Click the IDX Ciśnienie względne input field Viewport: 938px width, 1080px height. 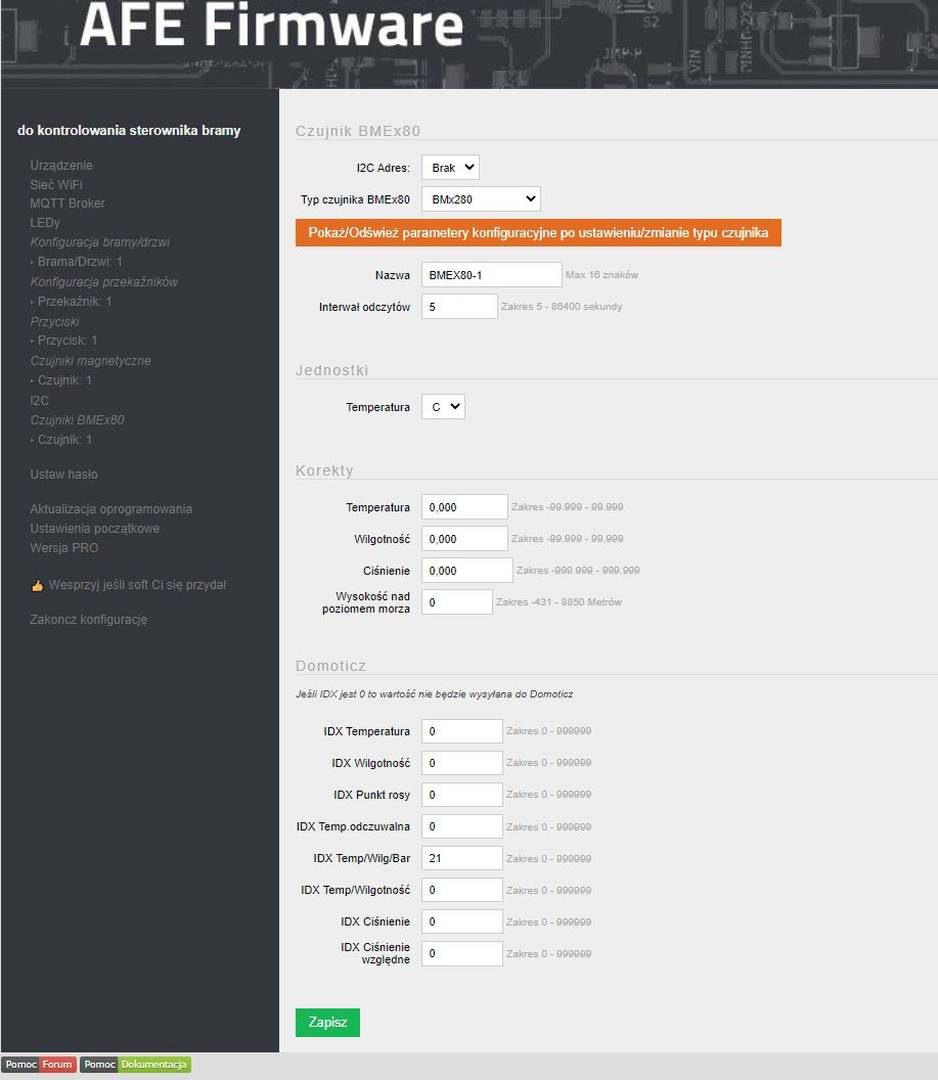[x=462, y=953]
